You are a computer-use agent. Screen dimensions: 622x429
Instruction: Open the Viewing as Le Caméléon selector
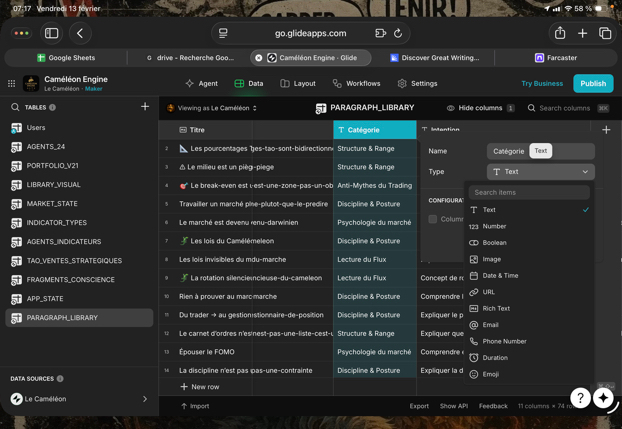tap(212, 108)
